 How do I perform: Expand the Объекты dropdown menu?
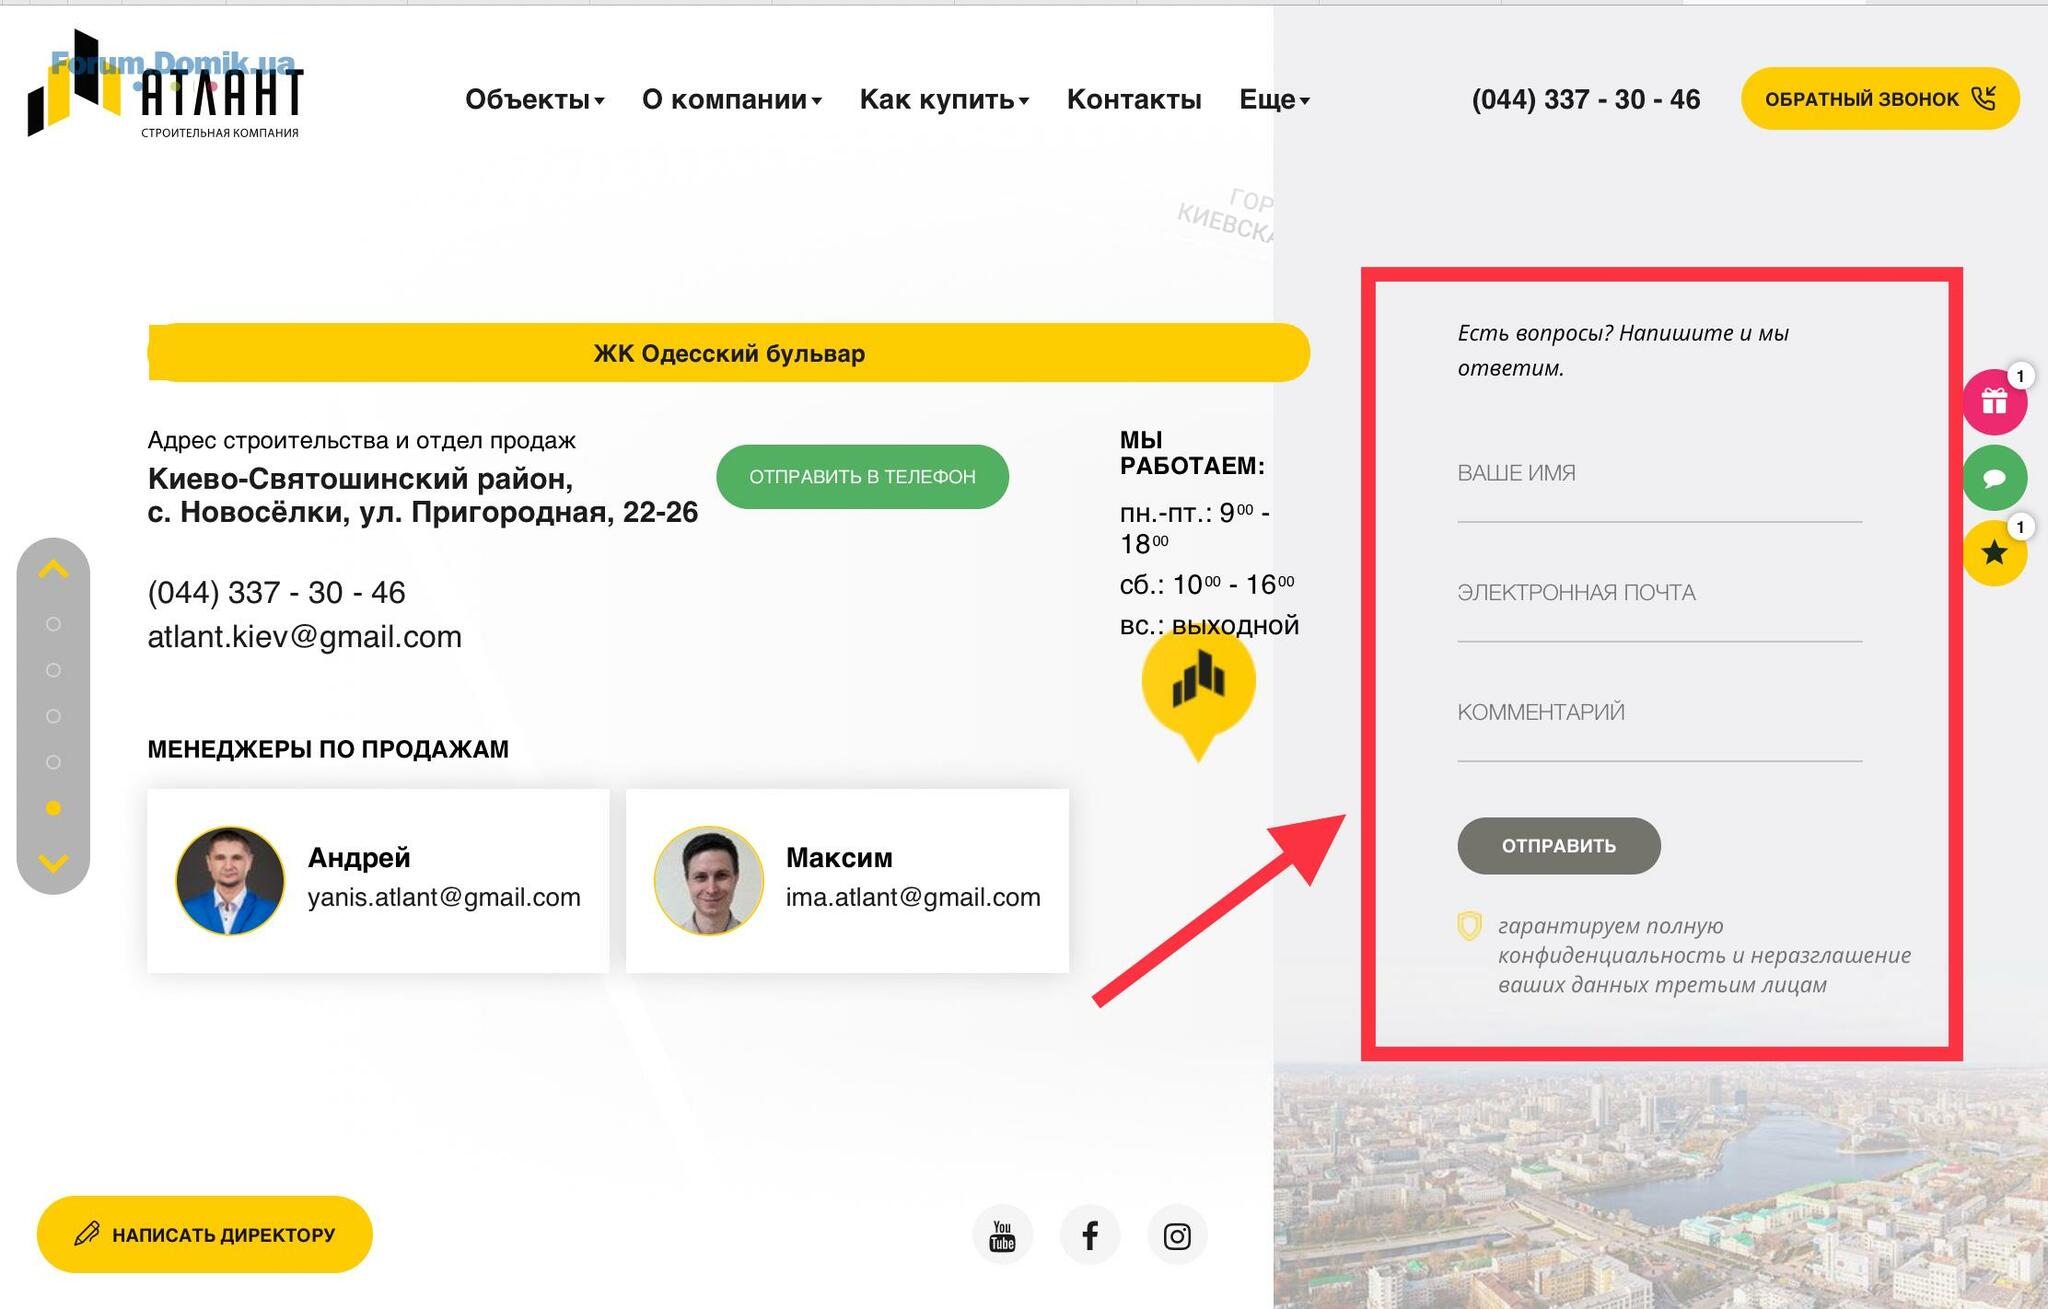pos(535,99)
